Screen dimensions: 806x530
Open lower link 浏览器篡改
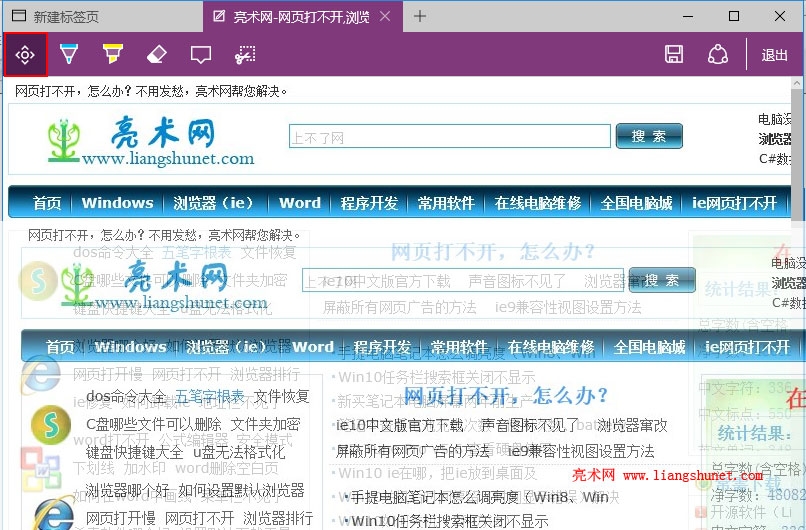click(632, 425)
